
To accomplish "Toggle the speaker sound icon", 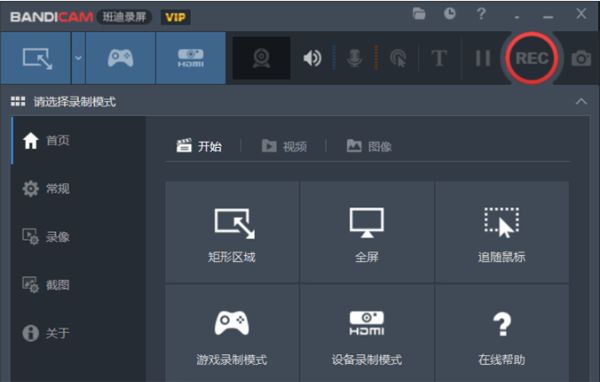I will pyautogui.click(x=312, y=58).
